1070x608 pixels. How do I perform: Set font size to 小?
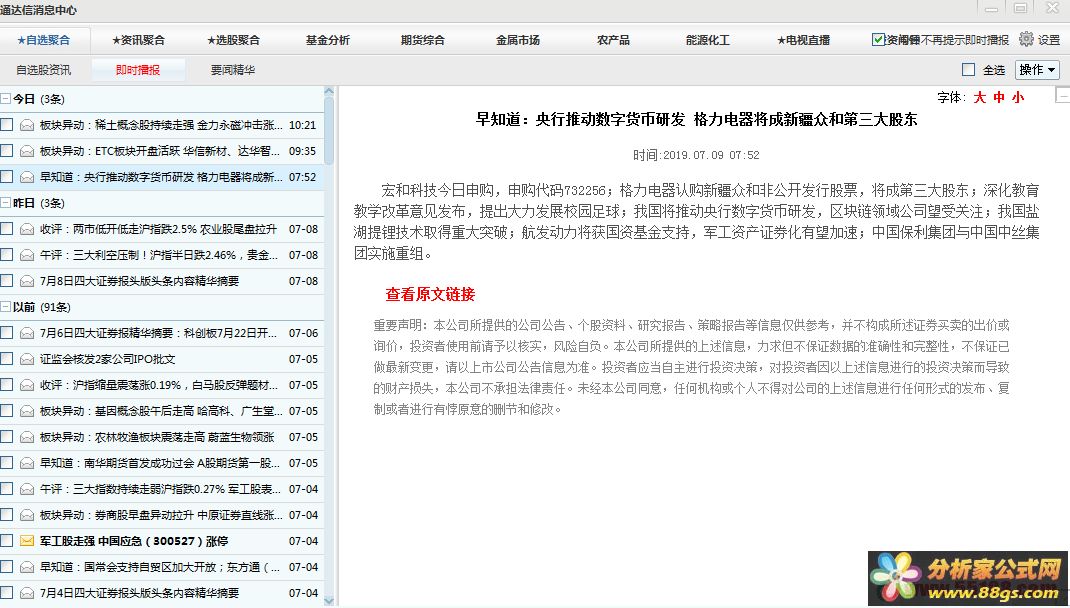[x=1018, y=97]
